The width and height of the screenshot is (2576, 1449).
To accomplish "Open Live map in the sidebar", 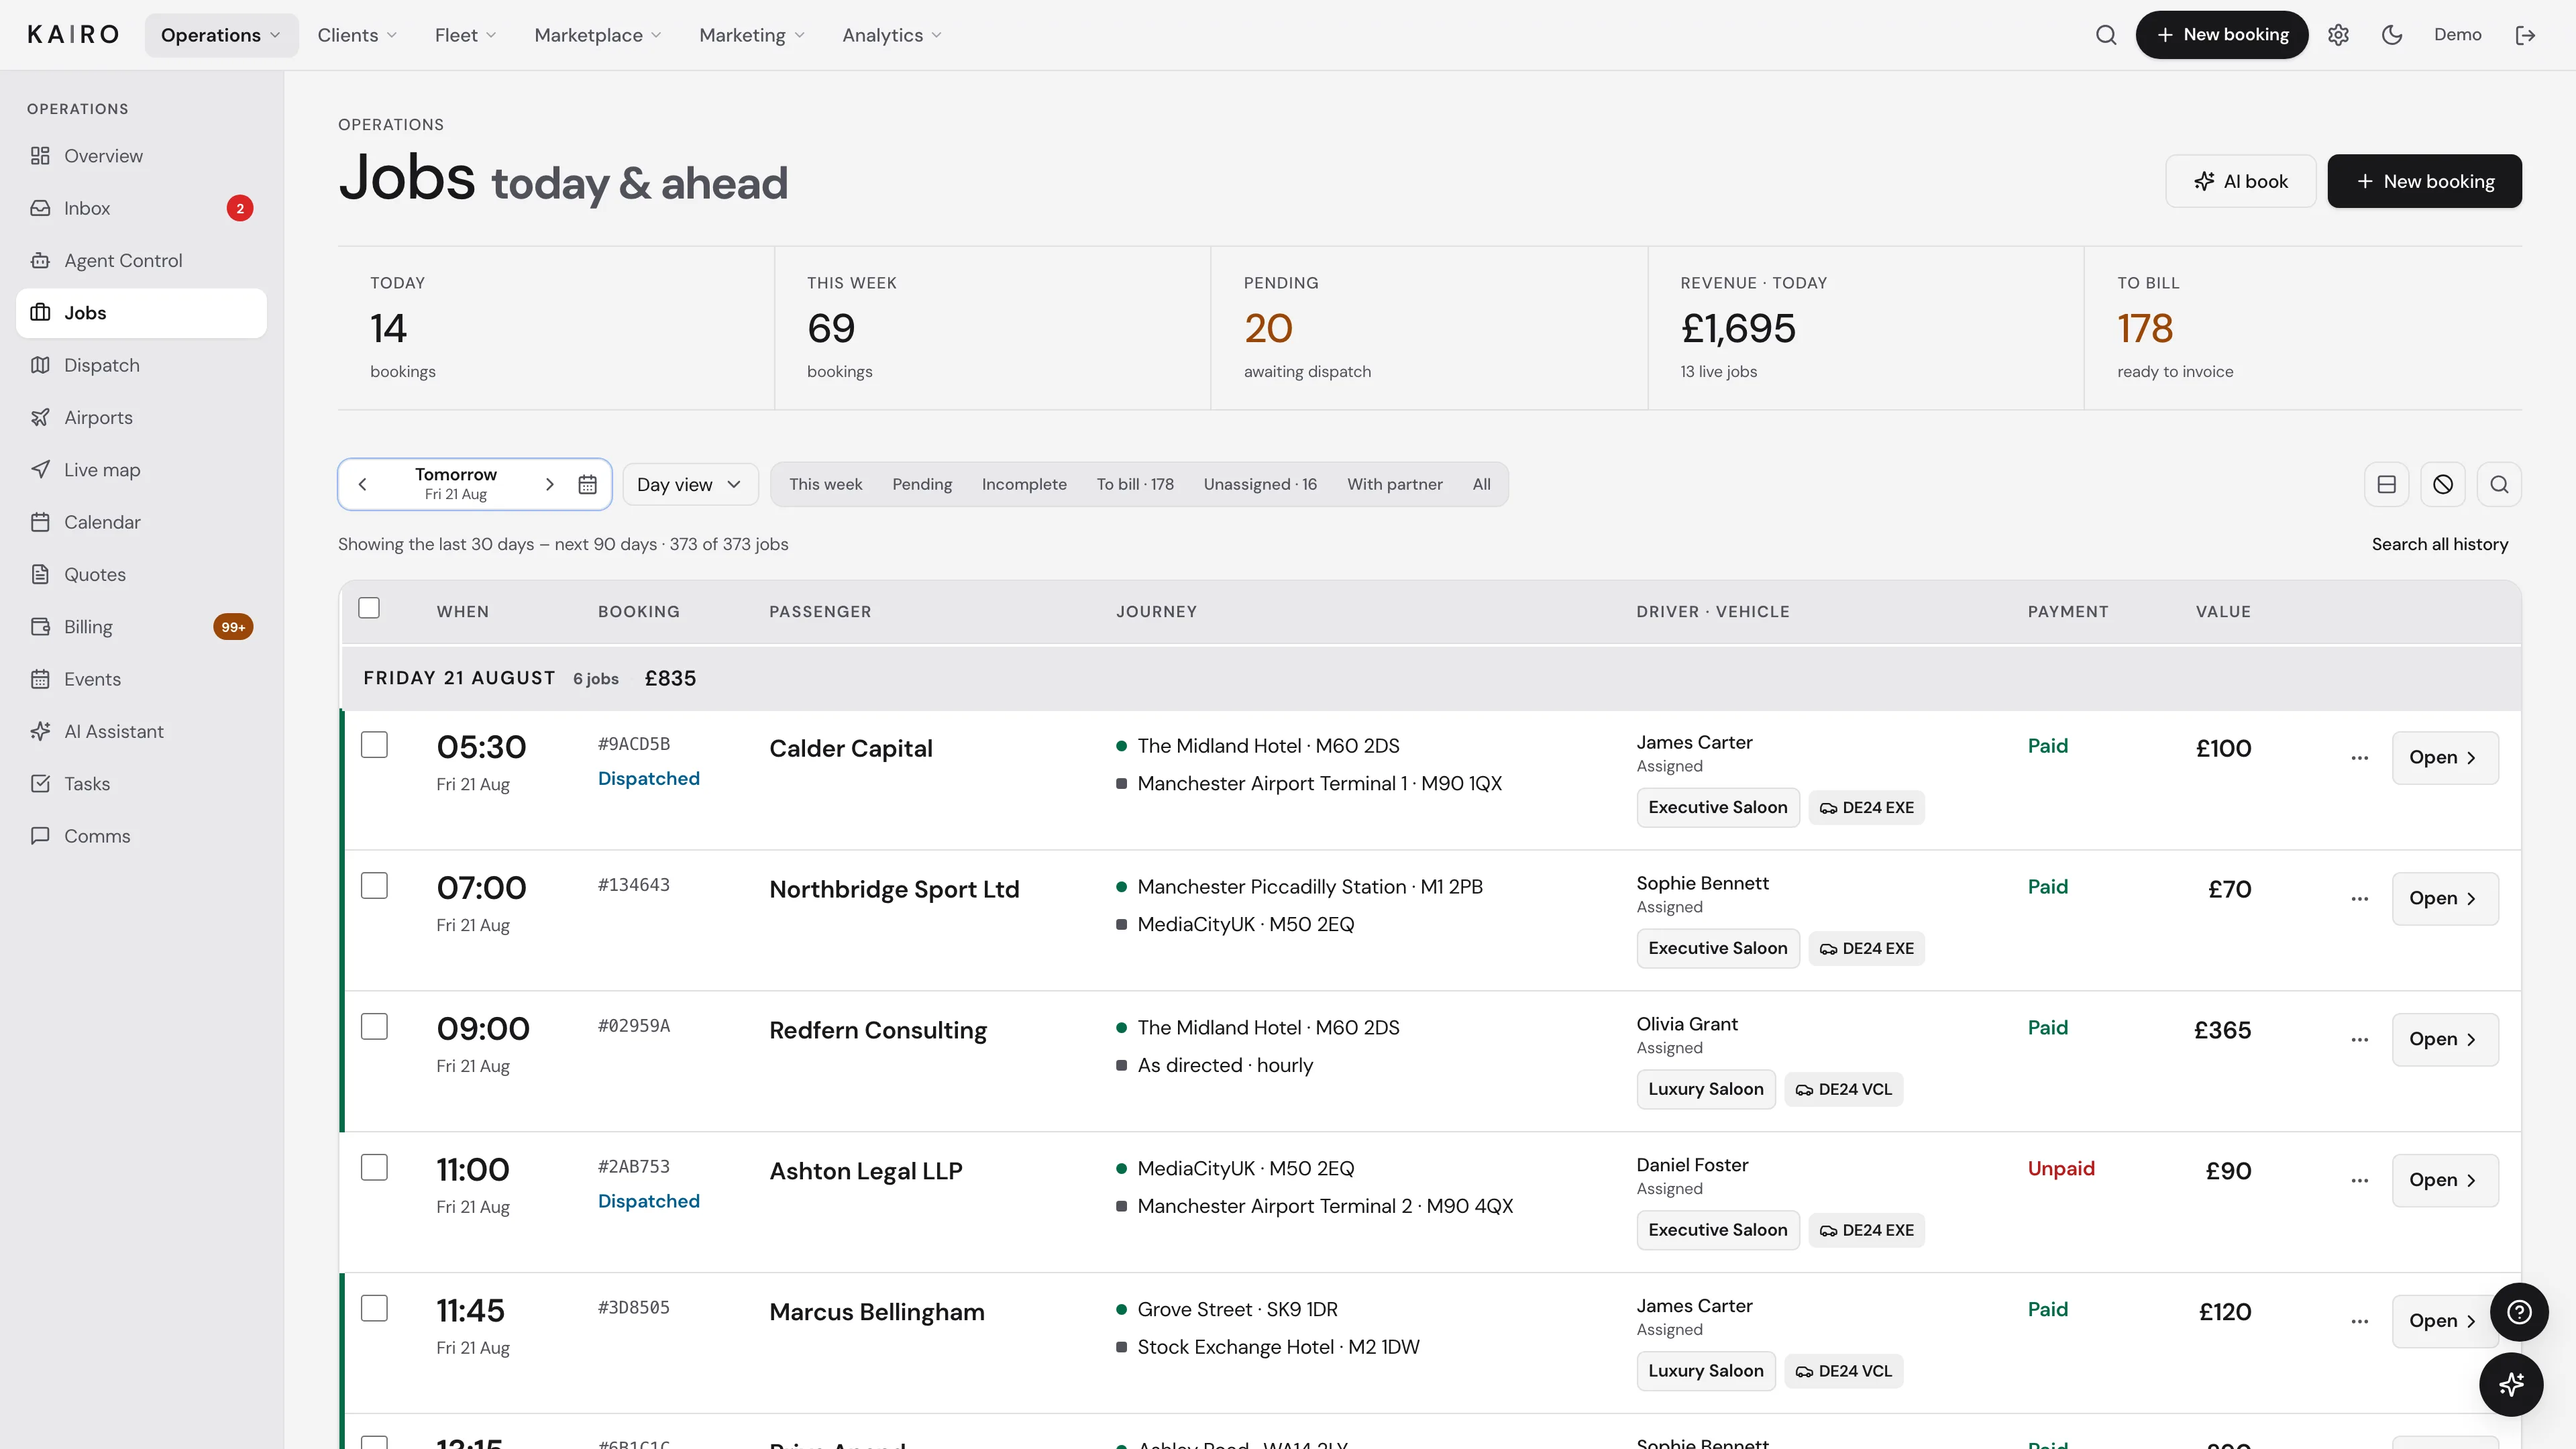I will [x=141, y=470].
